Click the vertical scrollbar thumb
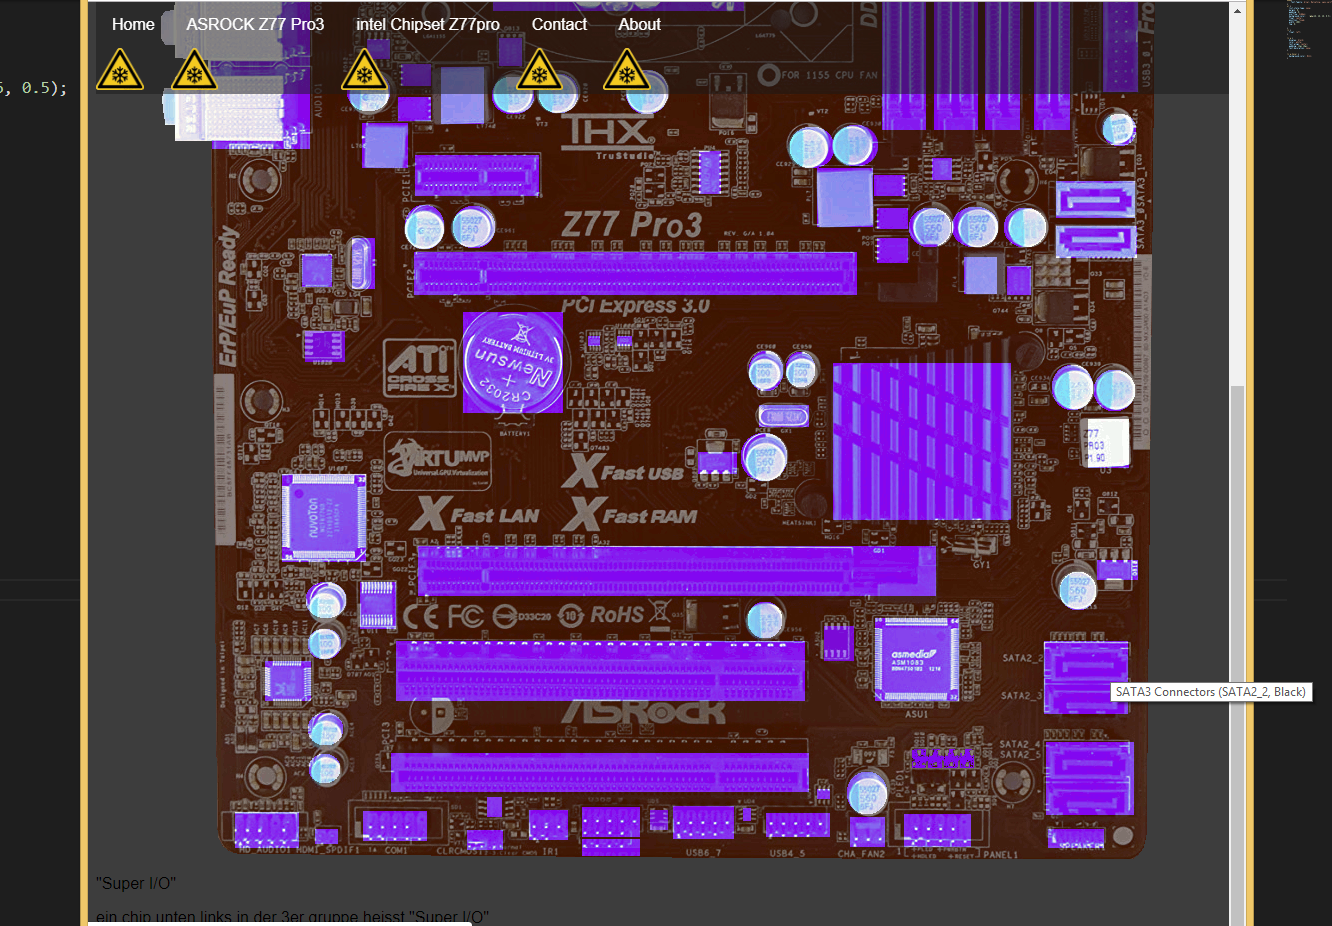1332x926 pixels. coord(1237,650)
